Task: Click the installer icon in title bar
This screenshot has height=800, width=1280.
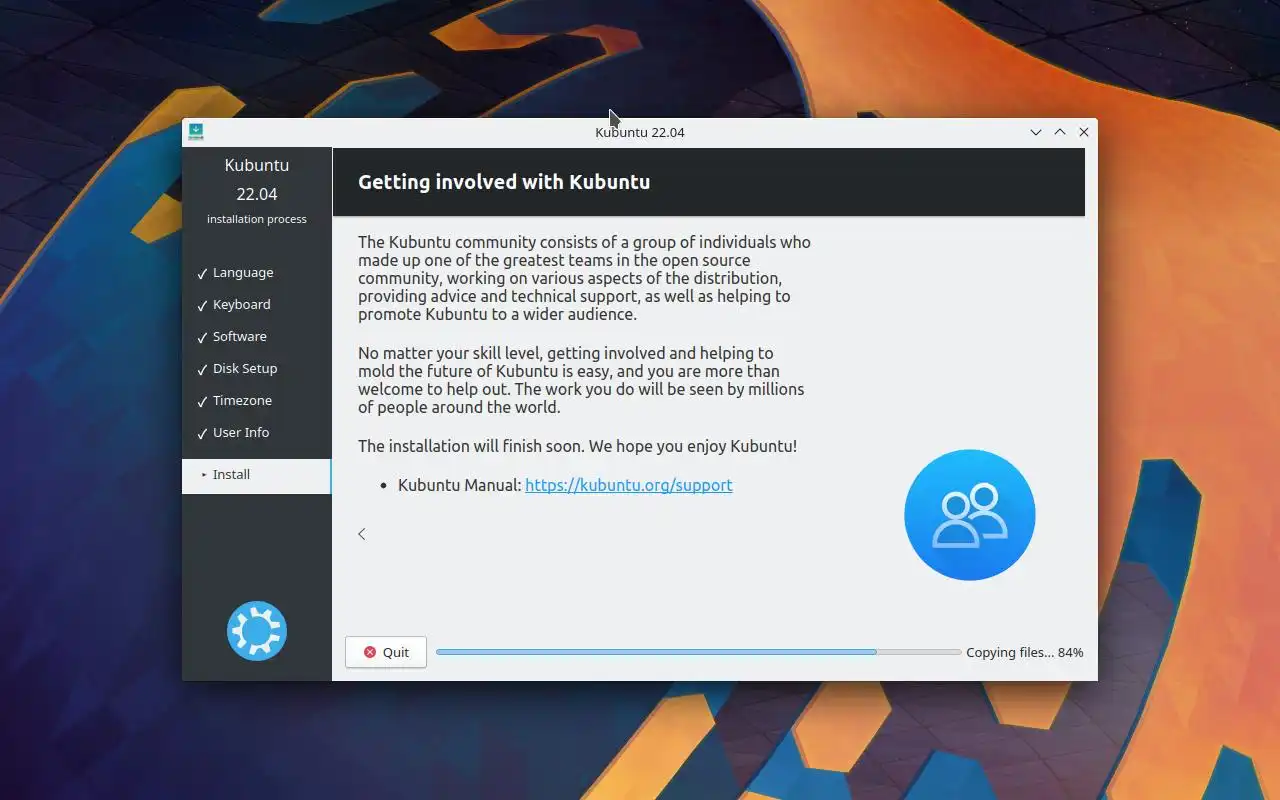Action: pos(196,132)
